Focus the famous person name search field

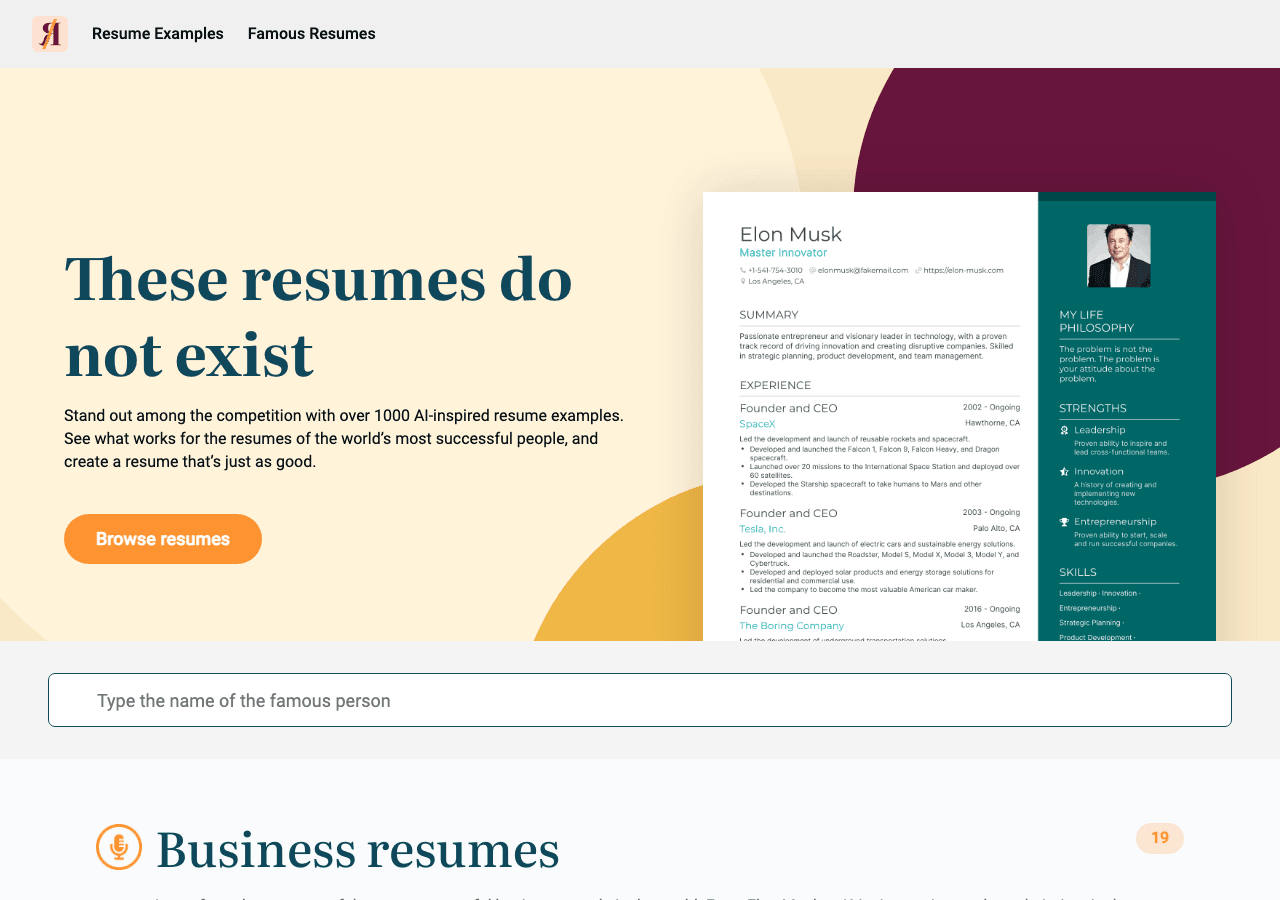[x=640, y=700]
